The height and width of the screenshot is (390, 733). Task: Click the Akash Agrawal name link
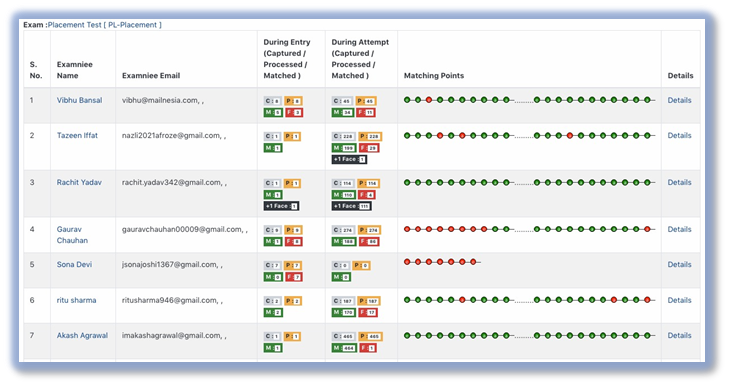82,335
